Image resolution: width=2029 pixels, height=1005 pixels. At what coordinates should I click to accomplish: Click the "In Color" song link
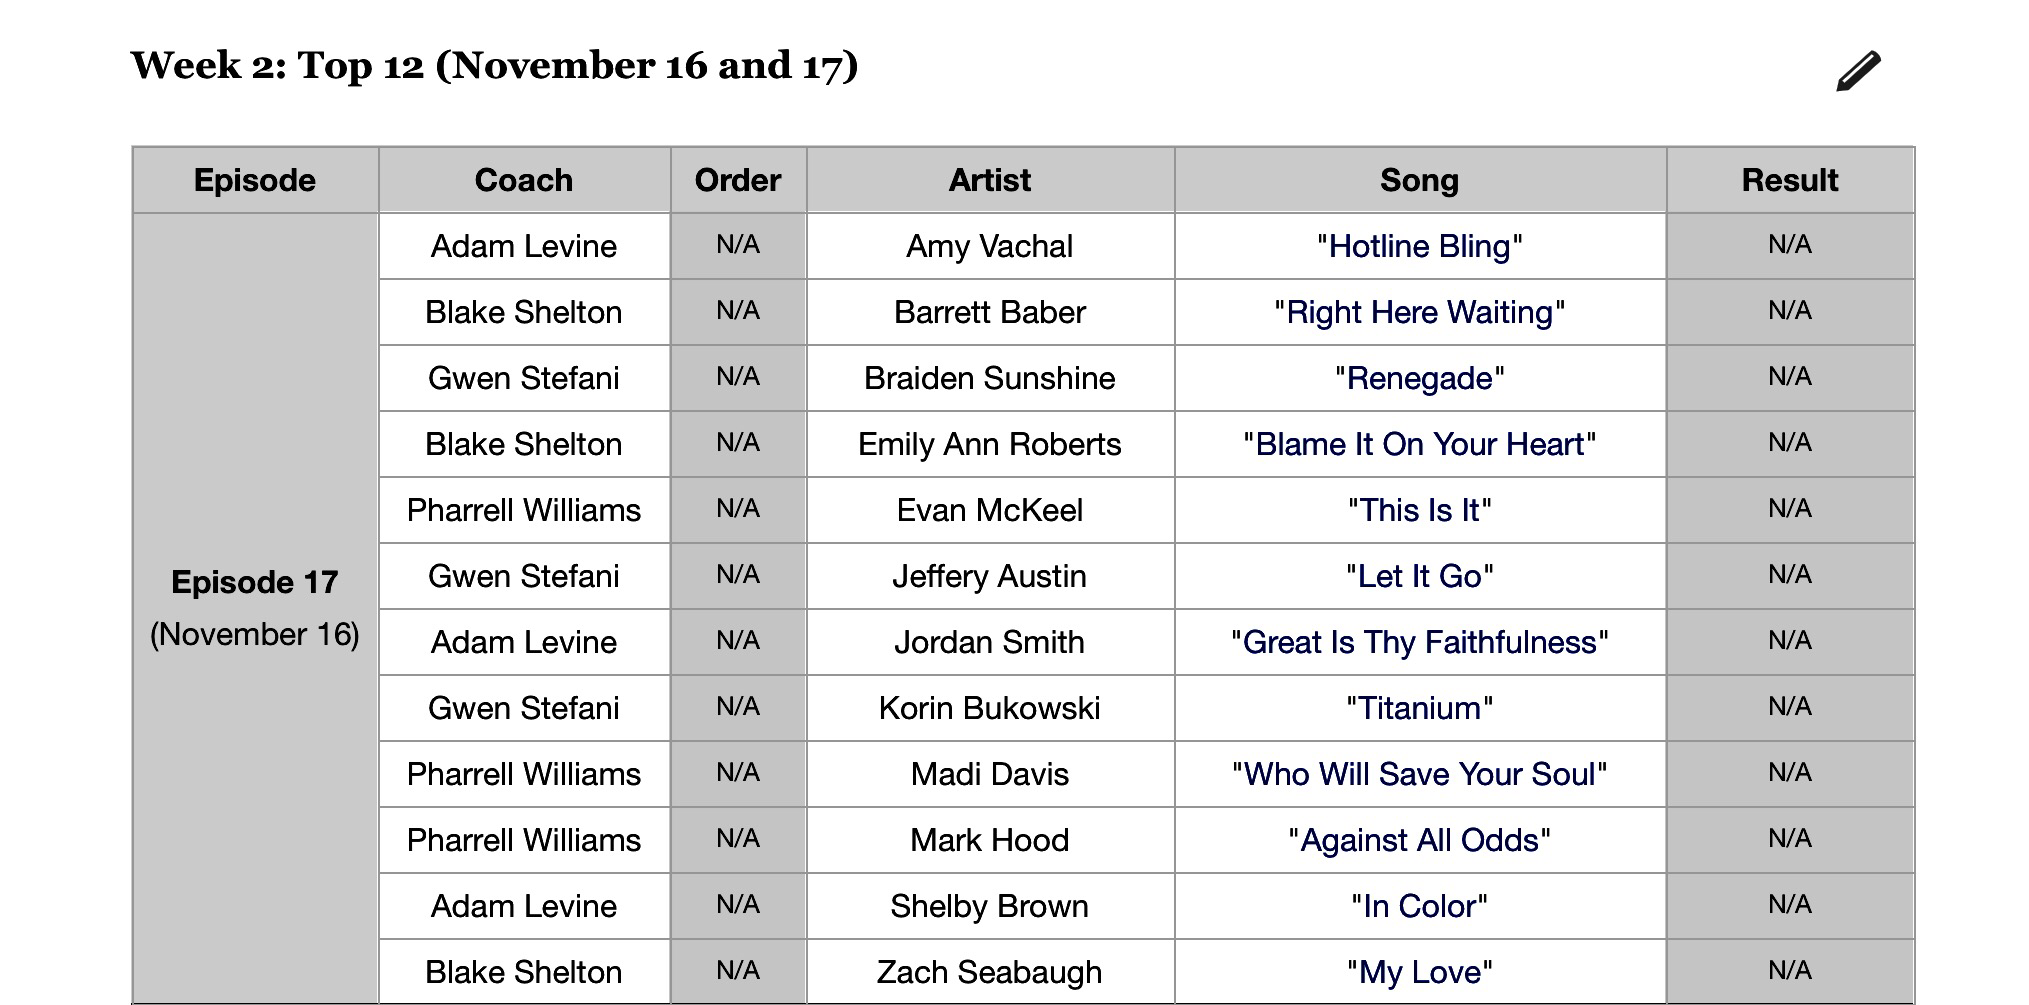pos(1419,907)
